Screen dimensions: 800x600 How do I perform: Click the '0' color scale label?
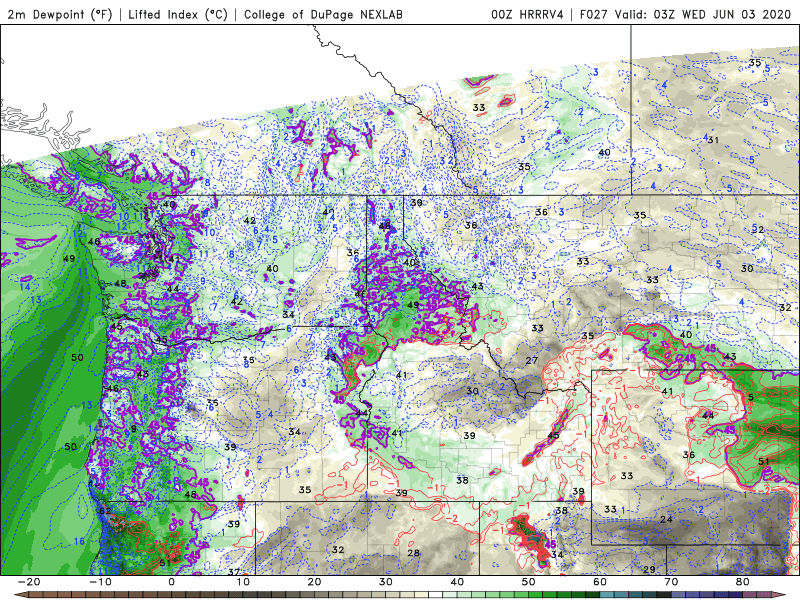171,582
